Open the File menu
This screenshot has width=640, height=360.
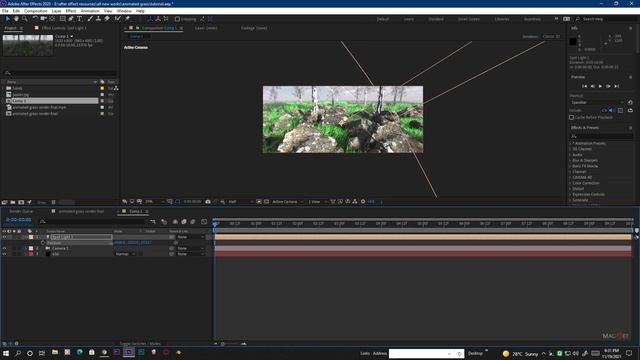pyautogui.click(x=5, y=11)
